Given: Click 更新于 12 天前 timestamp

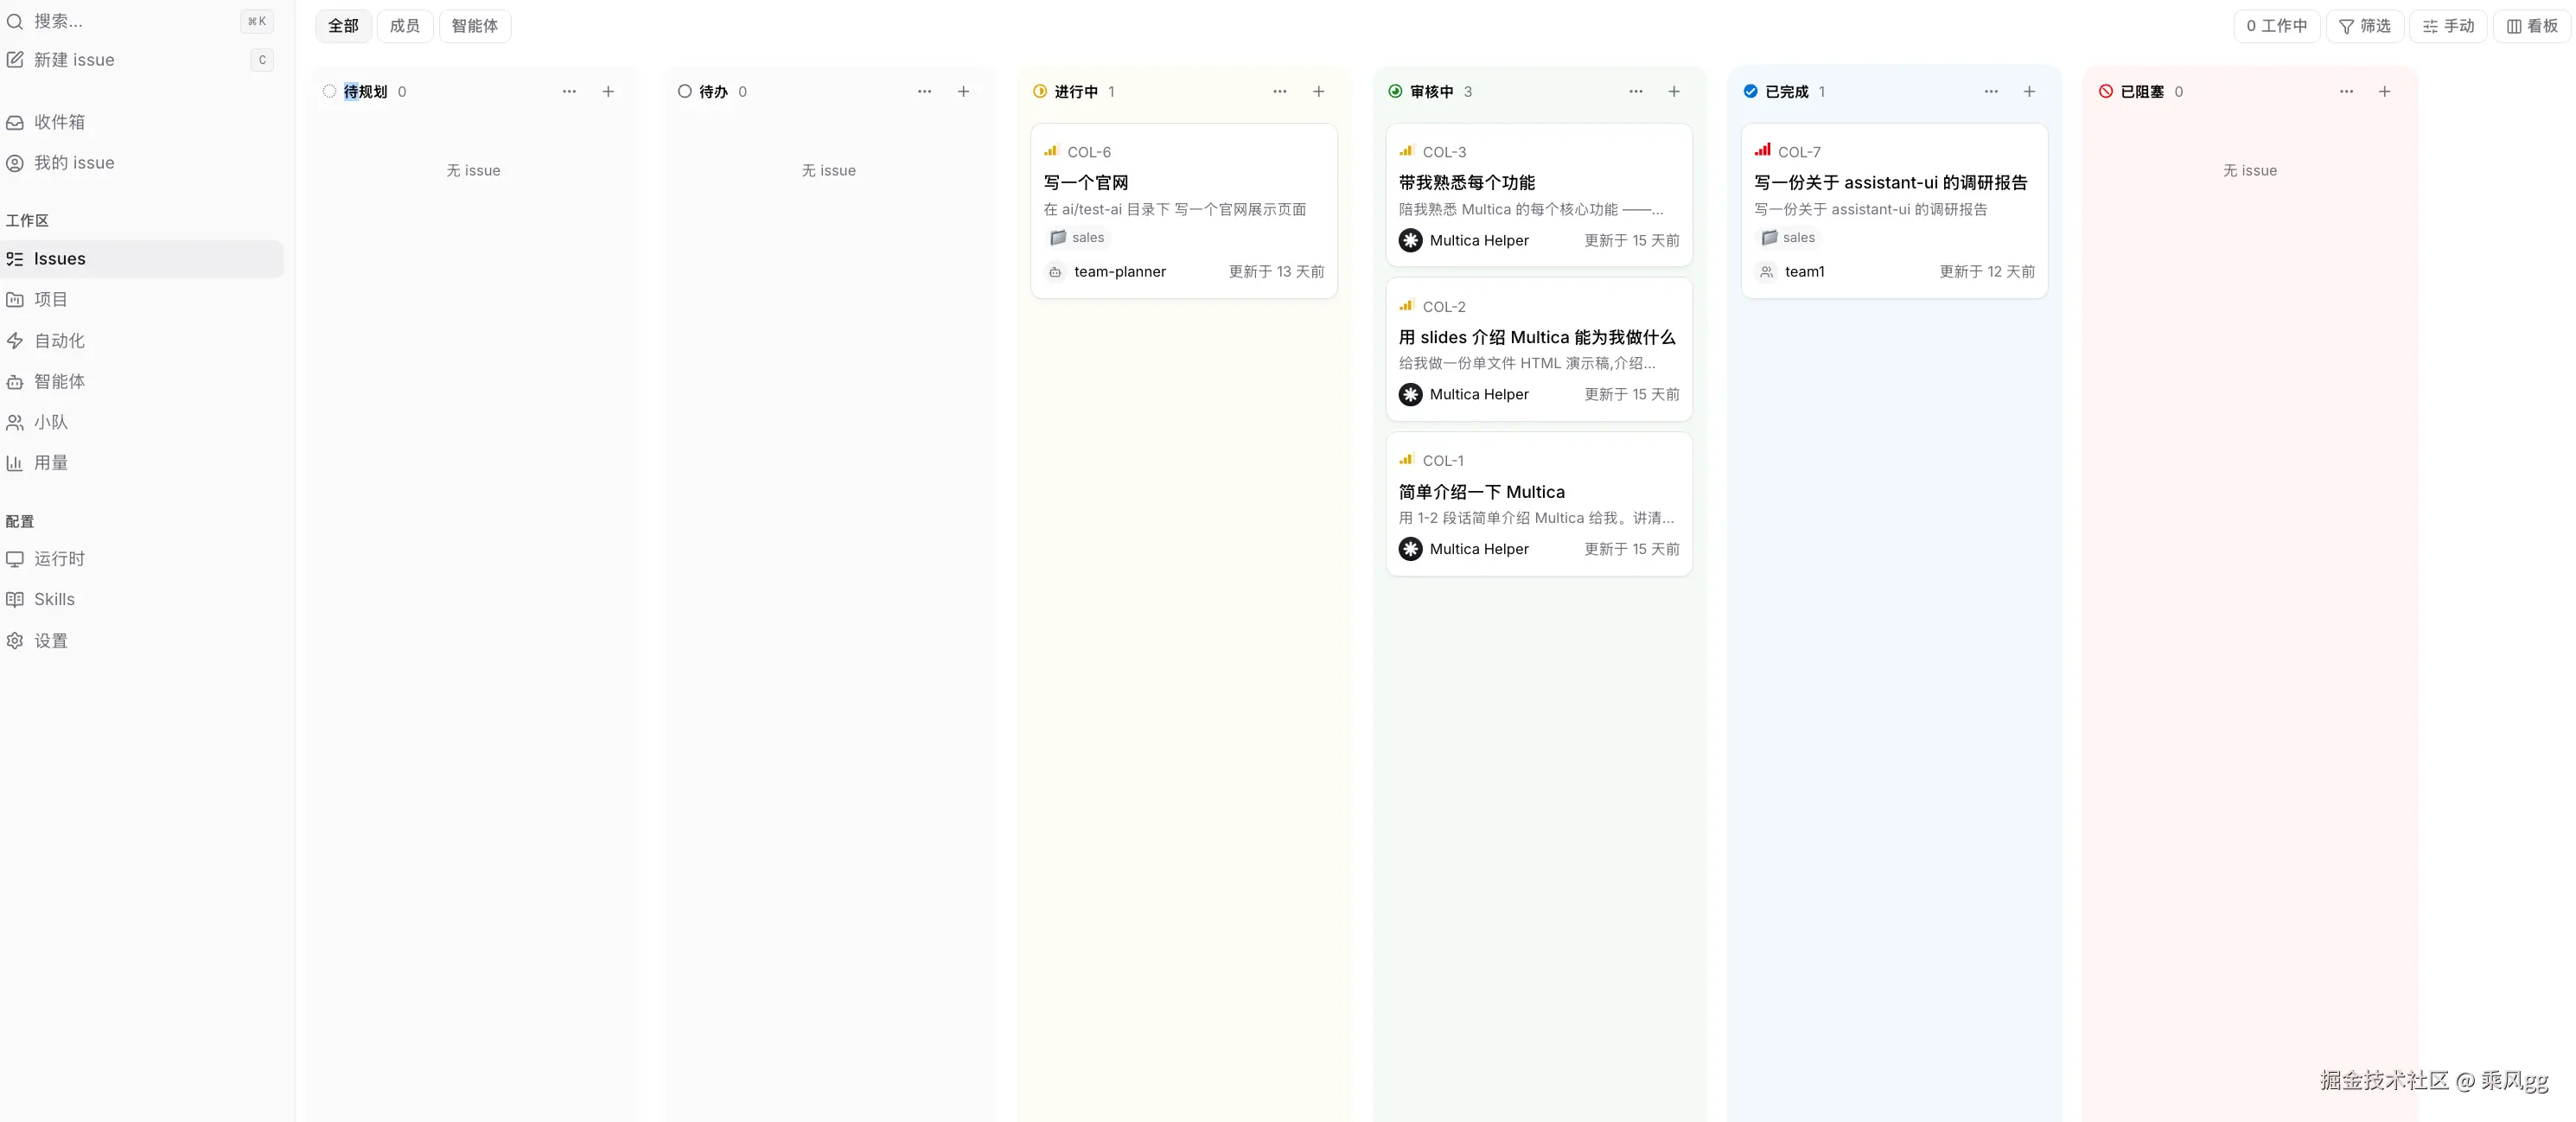Looking at the screenshot, I should pyautogui.click(x=1987, y=272).
